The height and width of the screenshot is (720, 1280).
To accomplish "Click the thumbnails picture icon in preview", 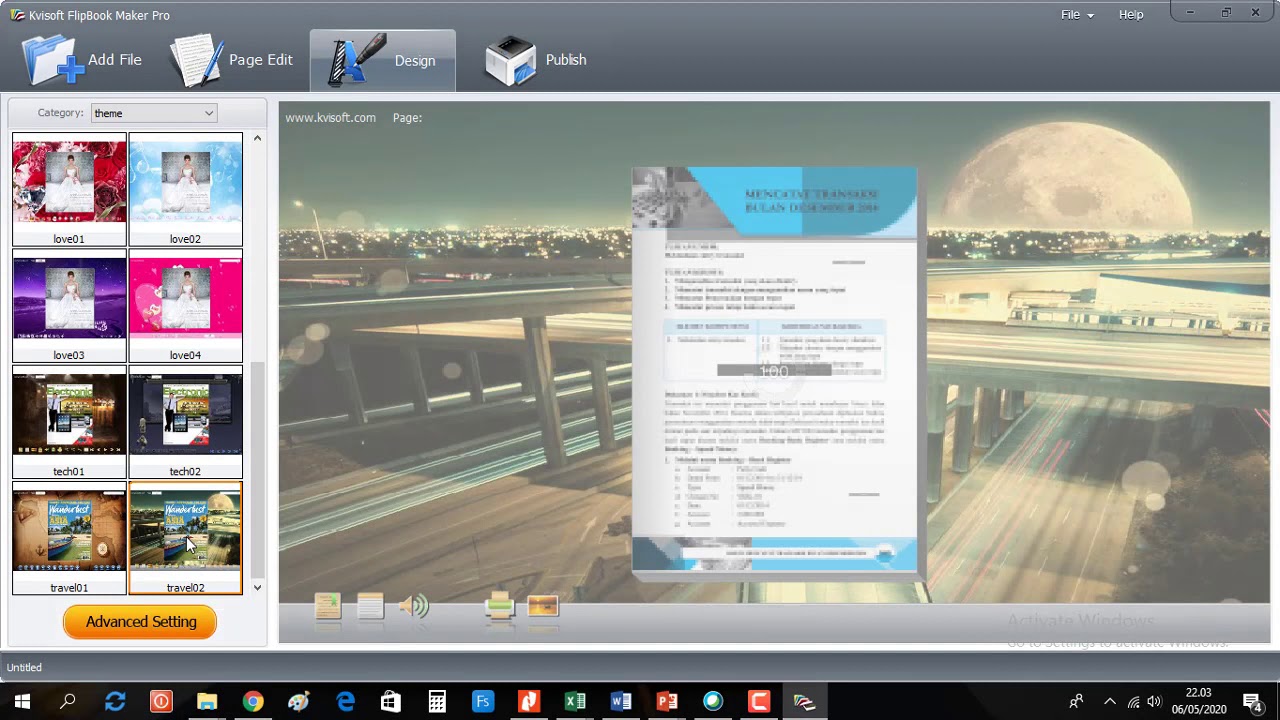I will point(543,606).
